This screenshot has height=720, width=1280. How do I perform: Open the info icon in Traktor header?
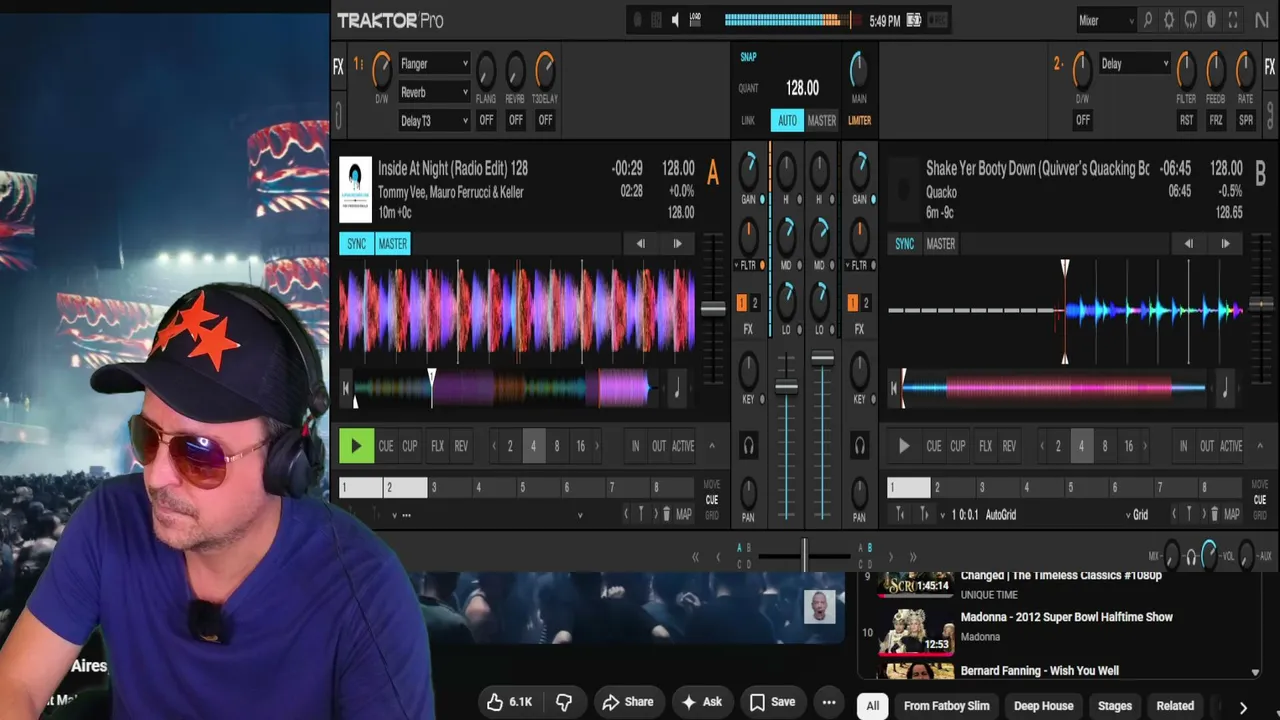tap(1211, 20)
